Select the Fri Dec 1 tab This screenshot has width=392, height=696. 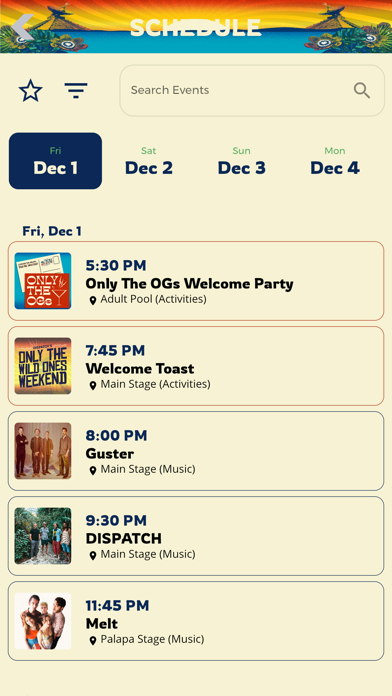point(55,161)
